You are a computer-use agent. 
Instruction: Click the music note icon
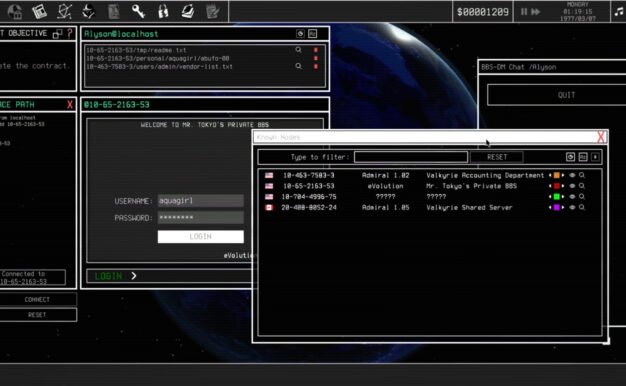(x=619, y=12)
